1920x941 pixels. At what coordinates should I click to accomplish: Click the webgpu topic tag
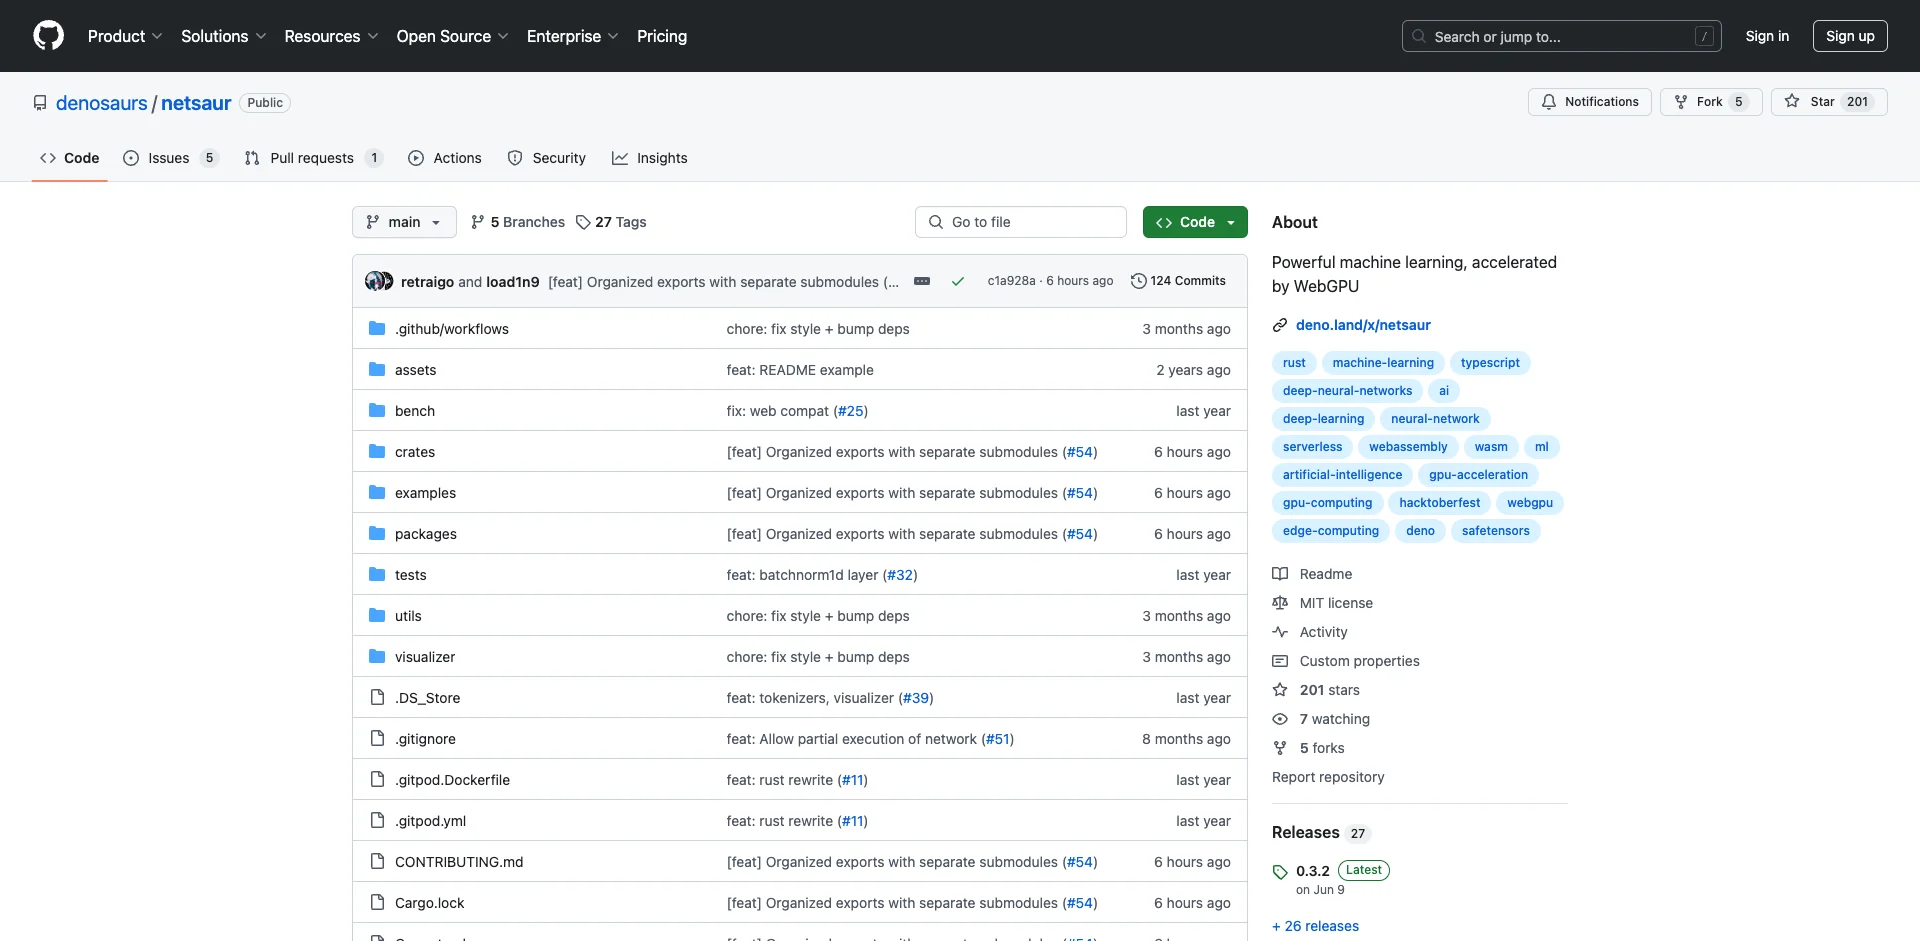[x=1530, y=503]
